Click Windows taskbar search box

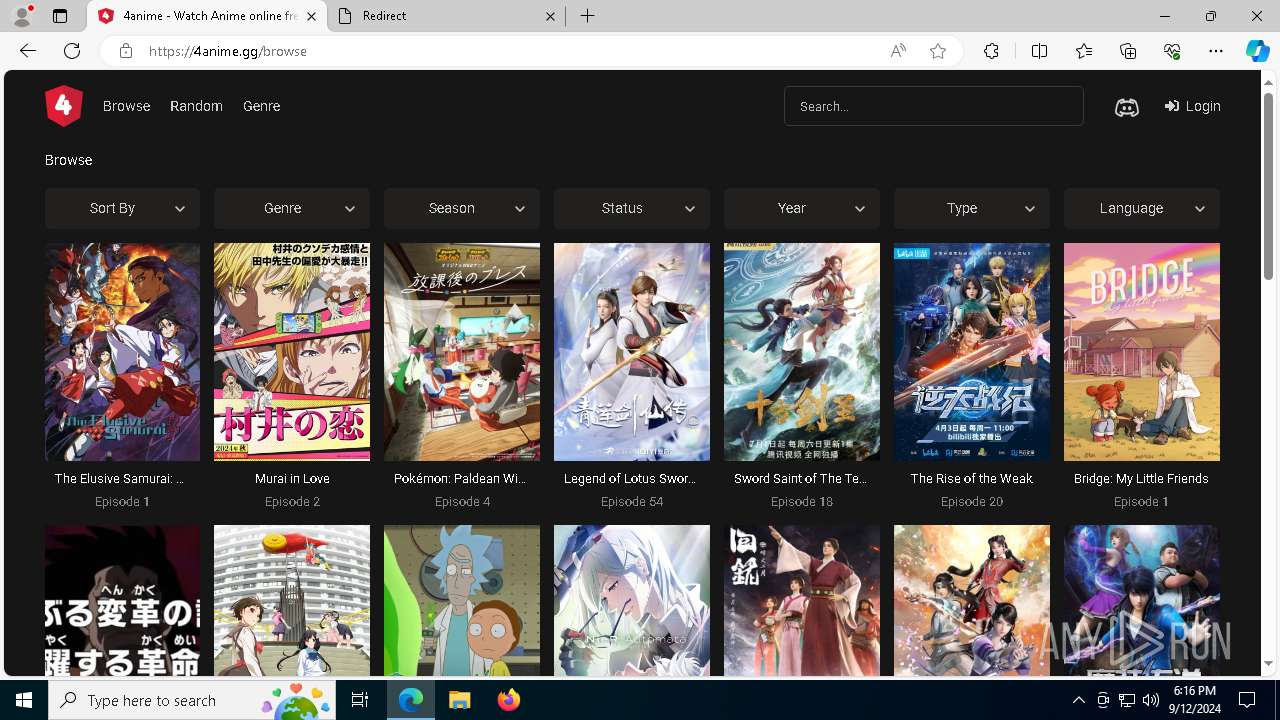pos(193,700)
